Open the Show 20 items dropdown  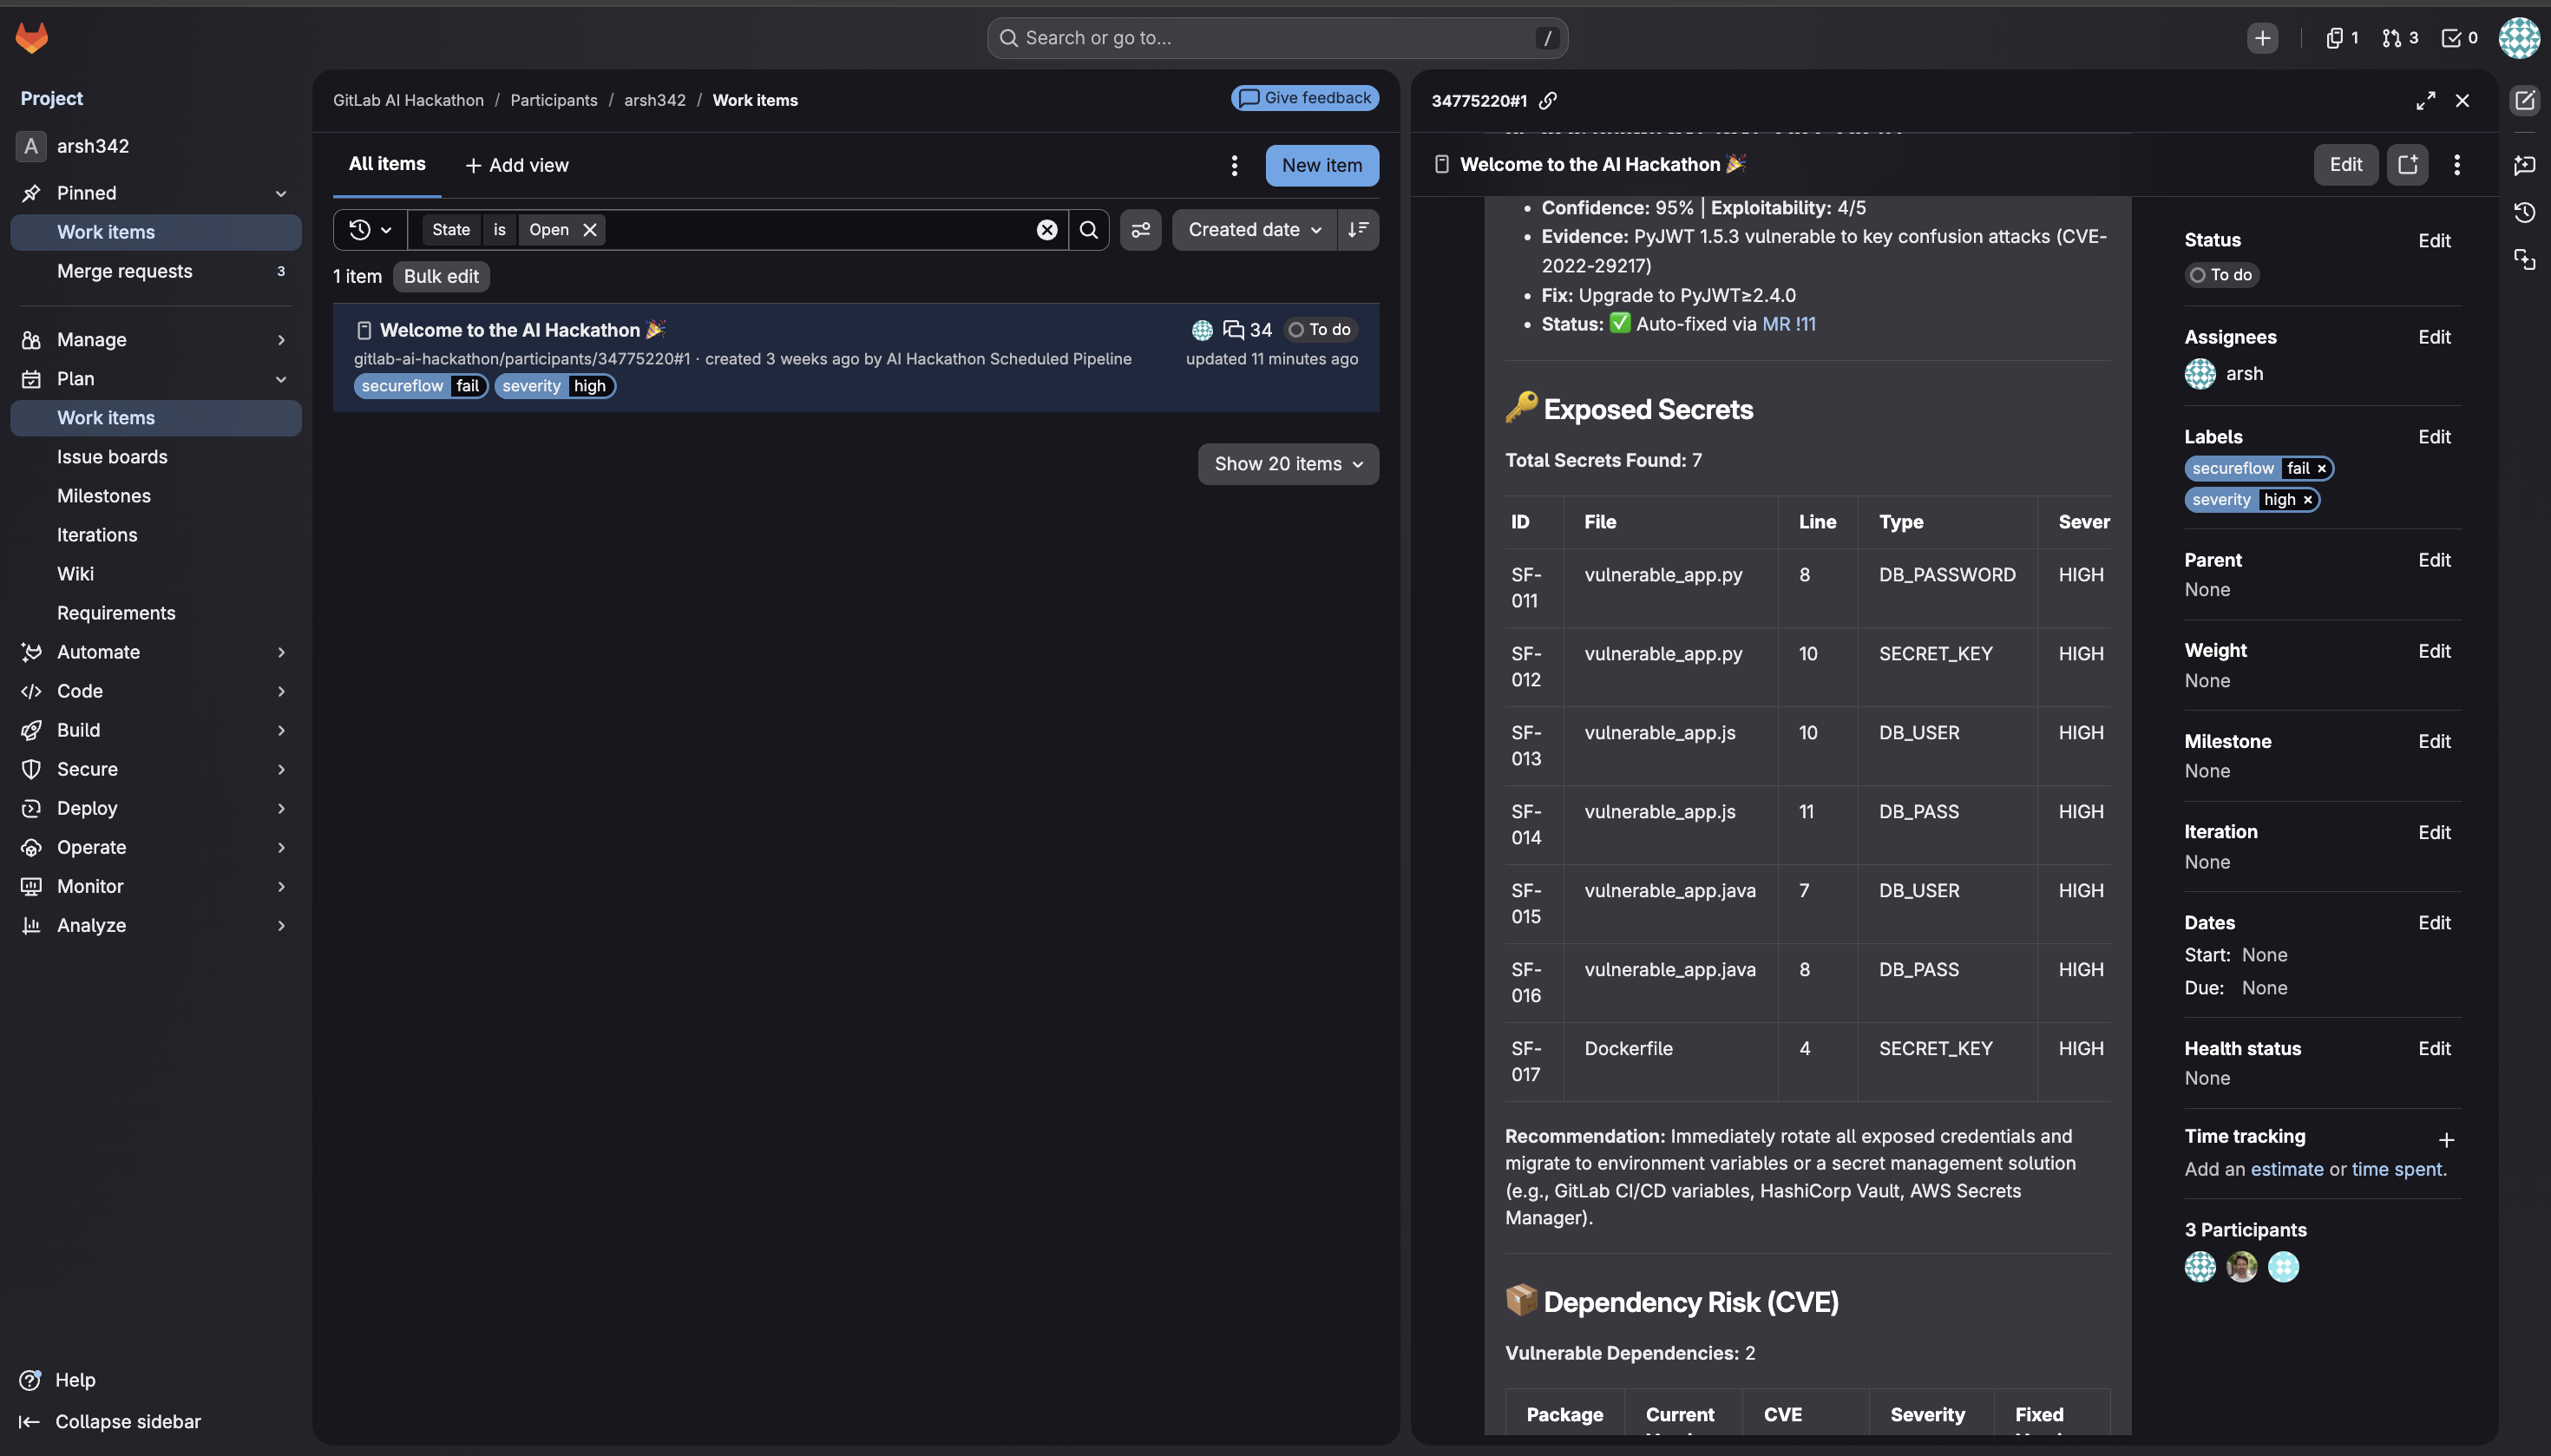click(x=1287, y=464)
